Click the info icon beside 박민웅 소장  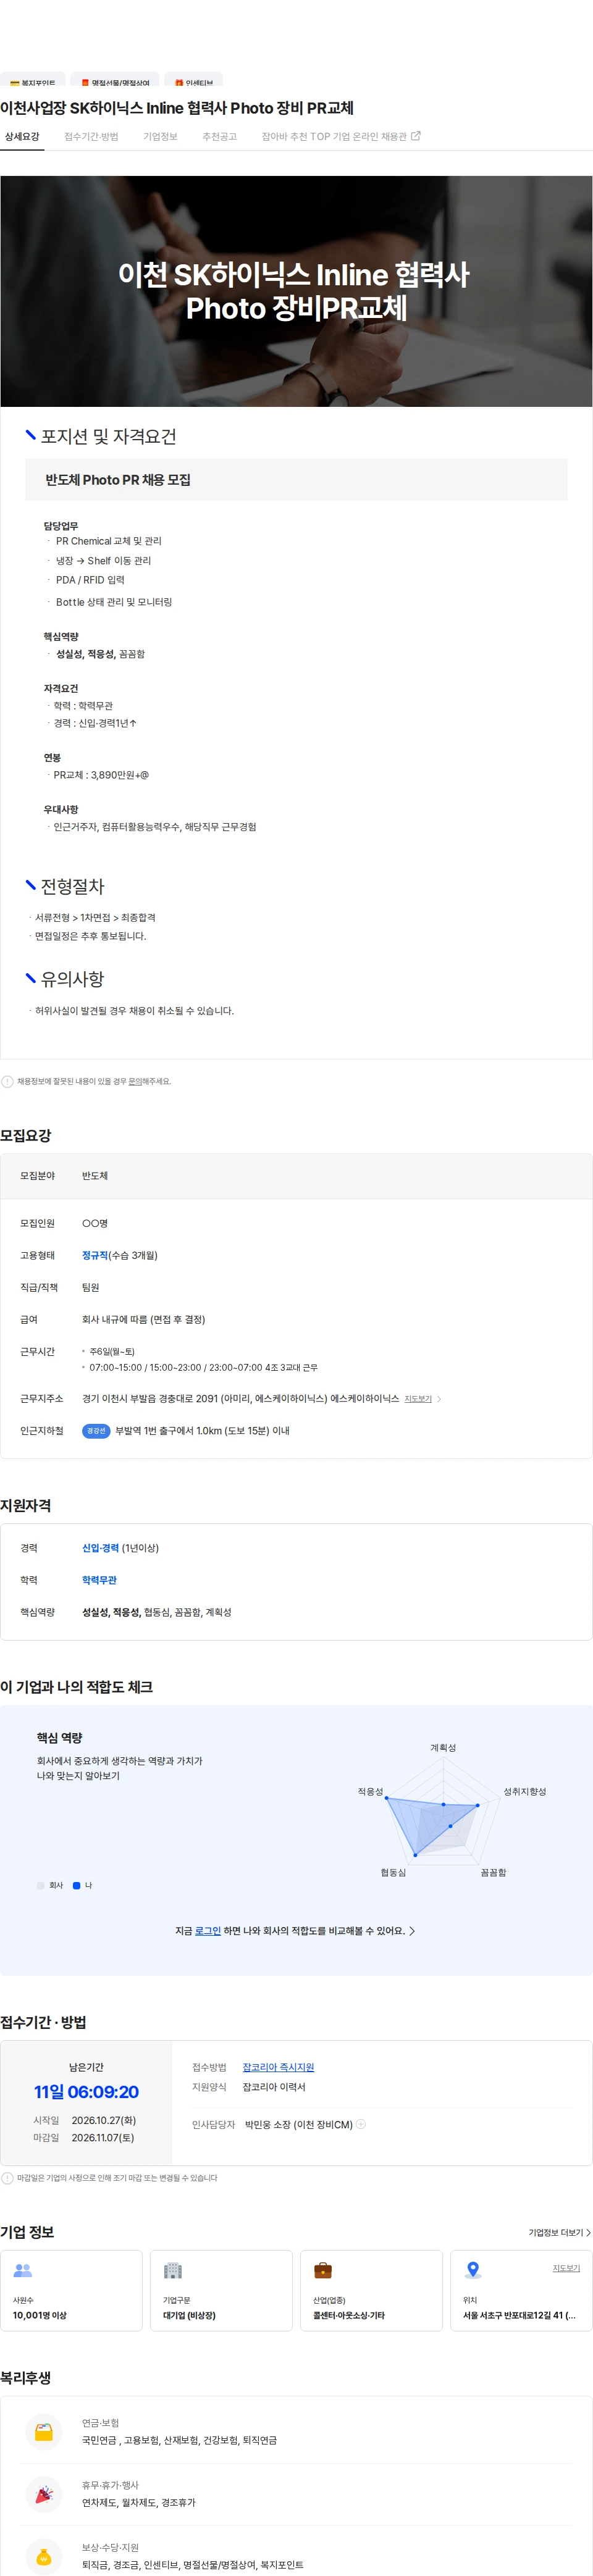click(x=361, y=2124)
